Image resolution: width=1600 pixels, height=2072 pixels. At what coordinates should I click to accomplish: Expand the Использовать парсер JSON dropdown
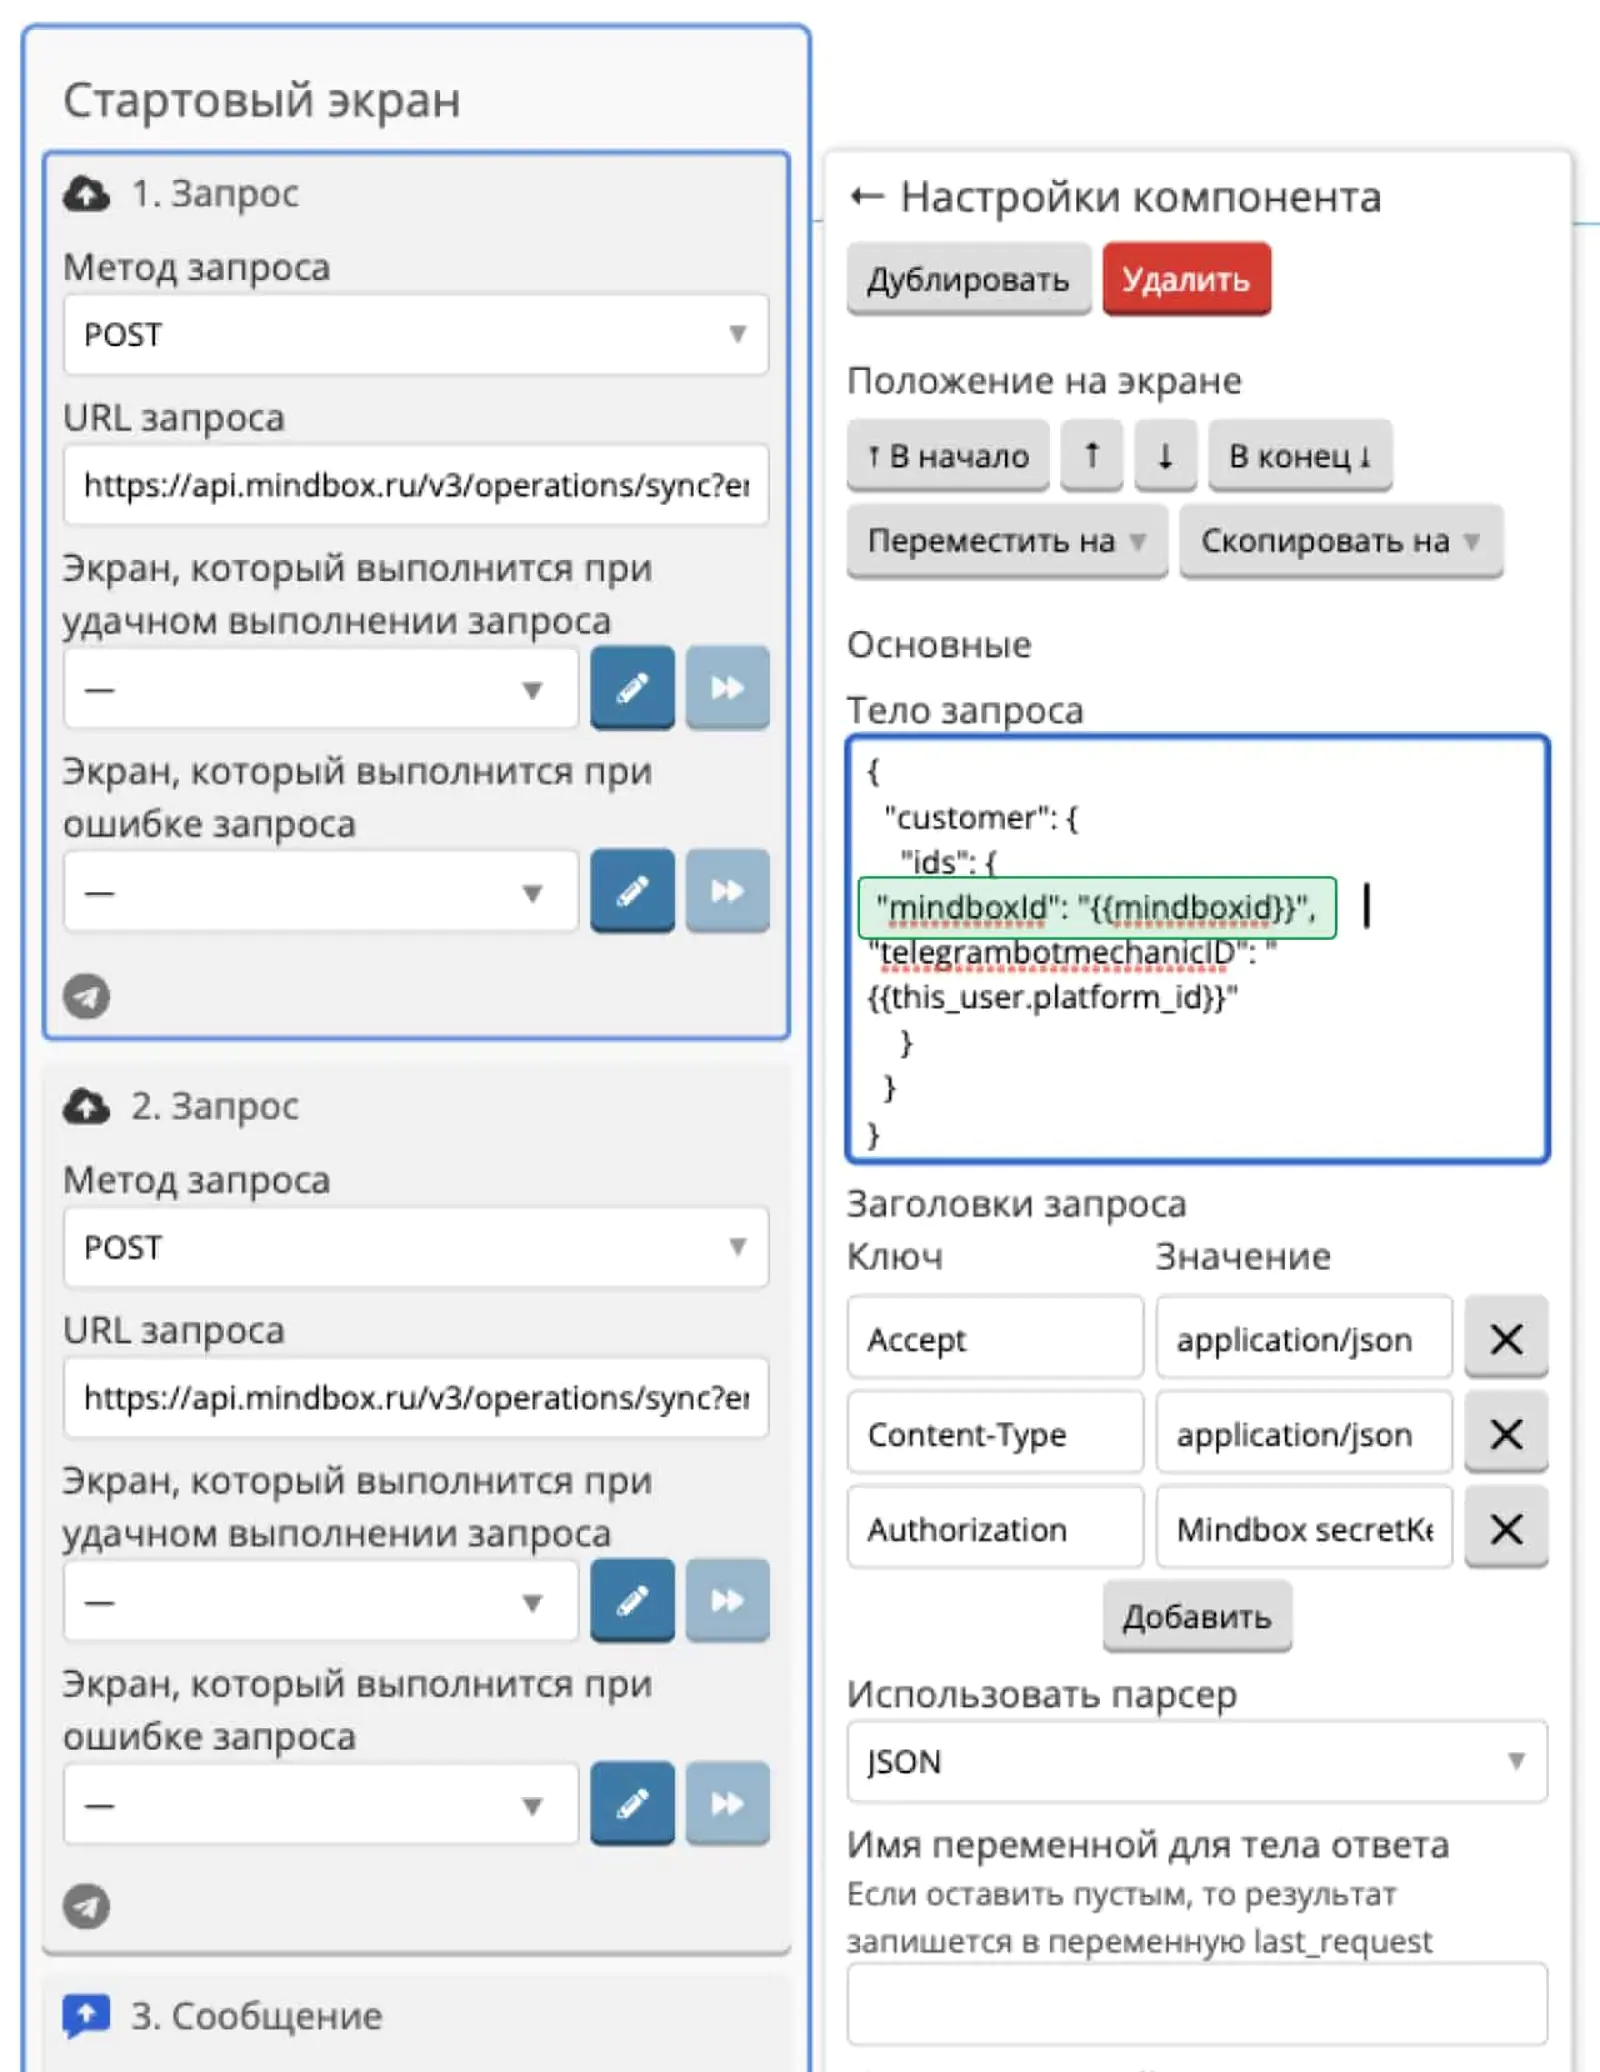tap(1196, 1761)
